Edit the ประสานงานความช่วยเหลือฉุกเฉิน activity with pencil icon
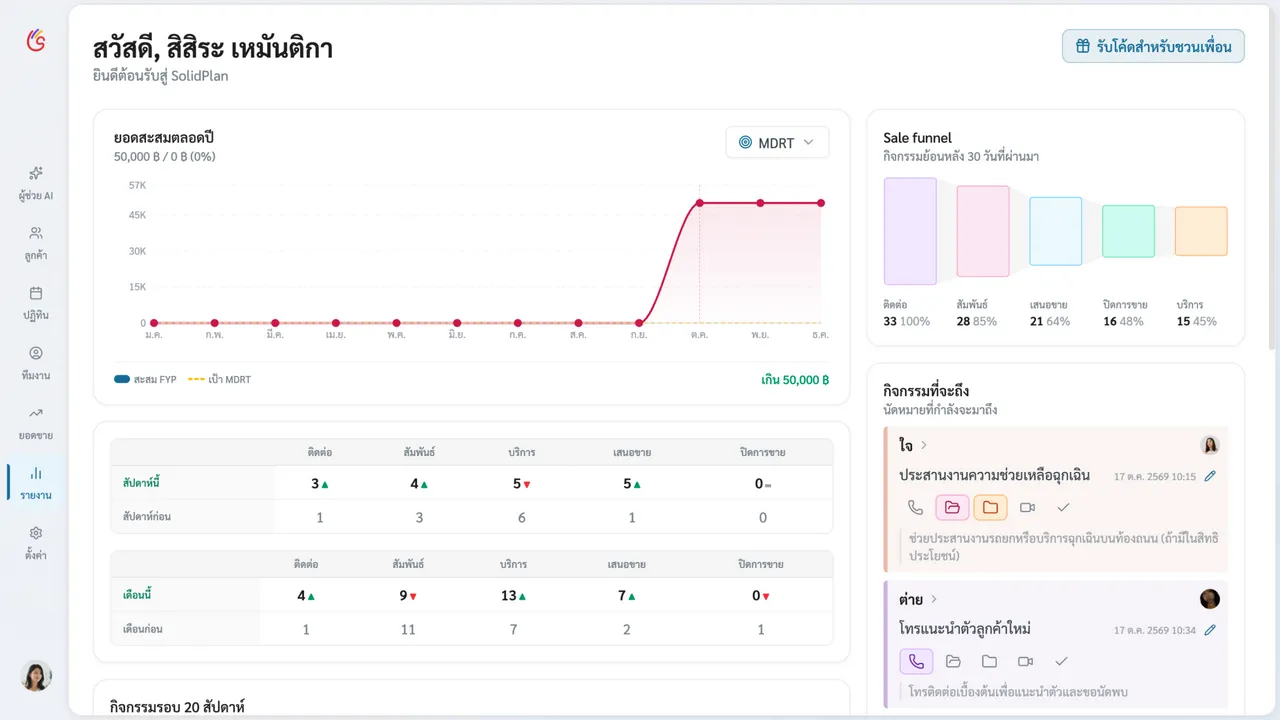Image resolution: width=1280 pixels, height=720 pixels. click(1210, 476)
